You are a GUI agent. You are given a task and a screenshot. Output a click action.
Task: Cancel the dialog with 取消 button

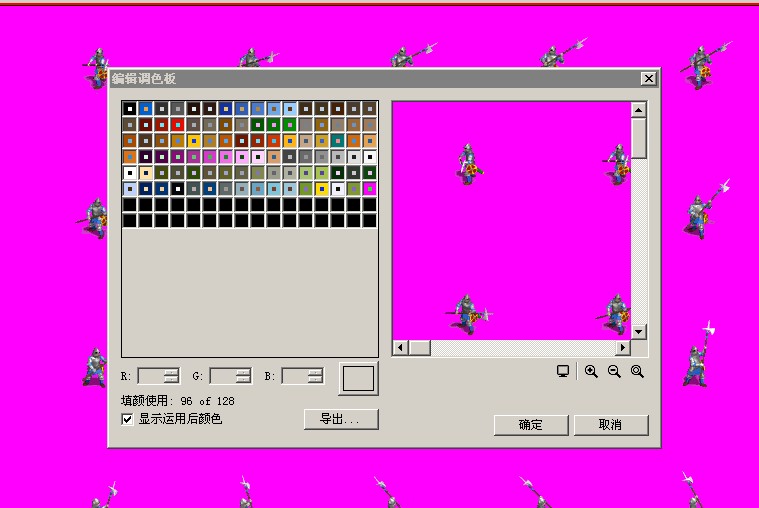click(611, 425)
